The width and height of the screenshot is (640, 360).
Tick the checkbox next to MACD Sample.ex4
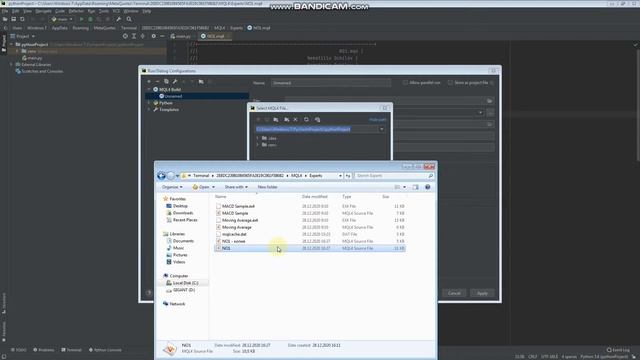218,207
